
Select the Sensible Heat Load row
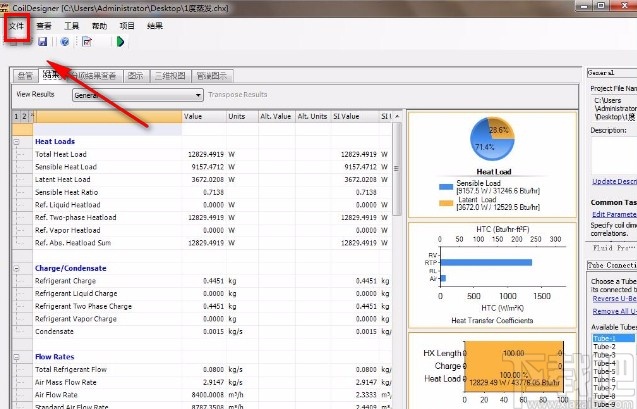coord(212,167)
